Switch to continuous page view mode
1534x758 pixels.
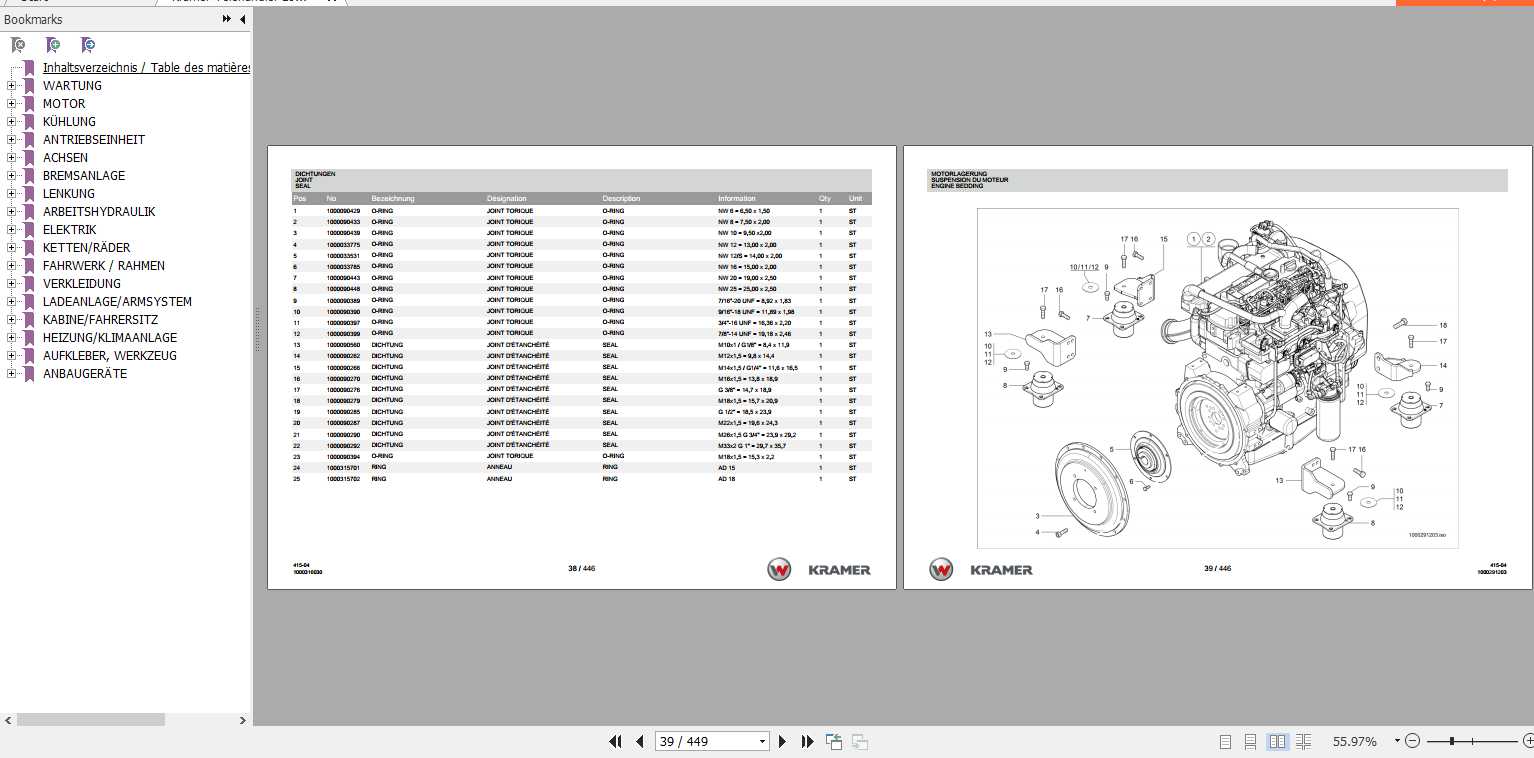[1251, 742]
